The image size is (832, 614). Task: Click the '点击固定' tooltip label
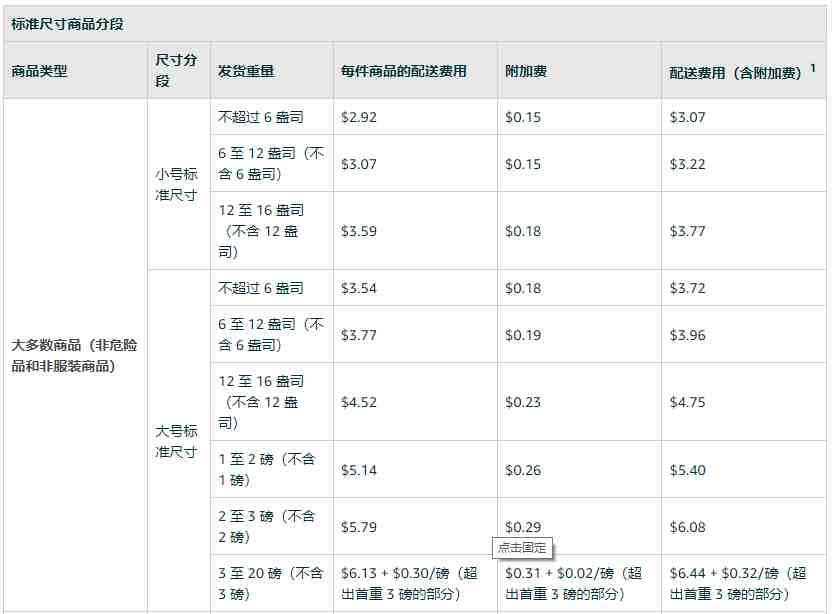522,548
